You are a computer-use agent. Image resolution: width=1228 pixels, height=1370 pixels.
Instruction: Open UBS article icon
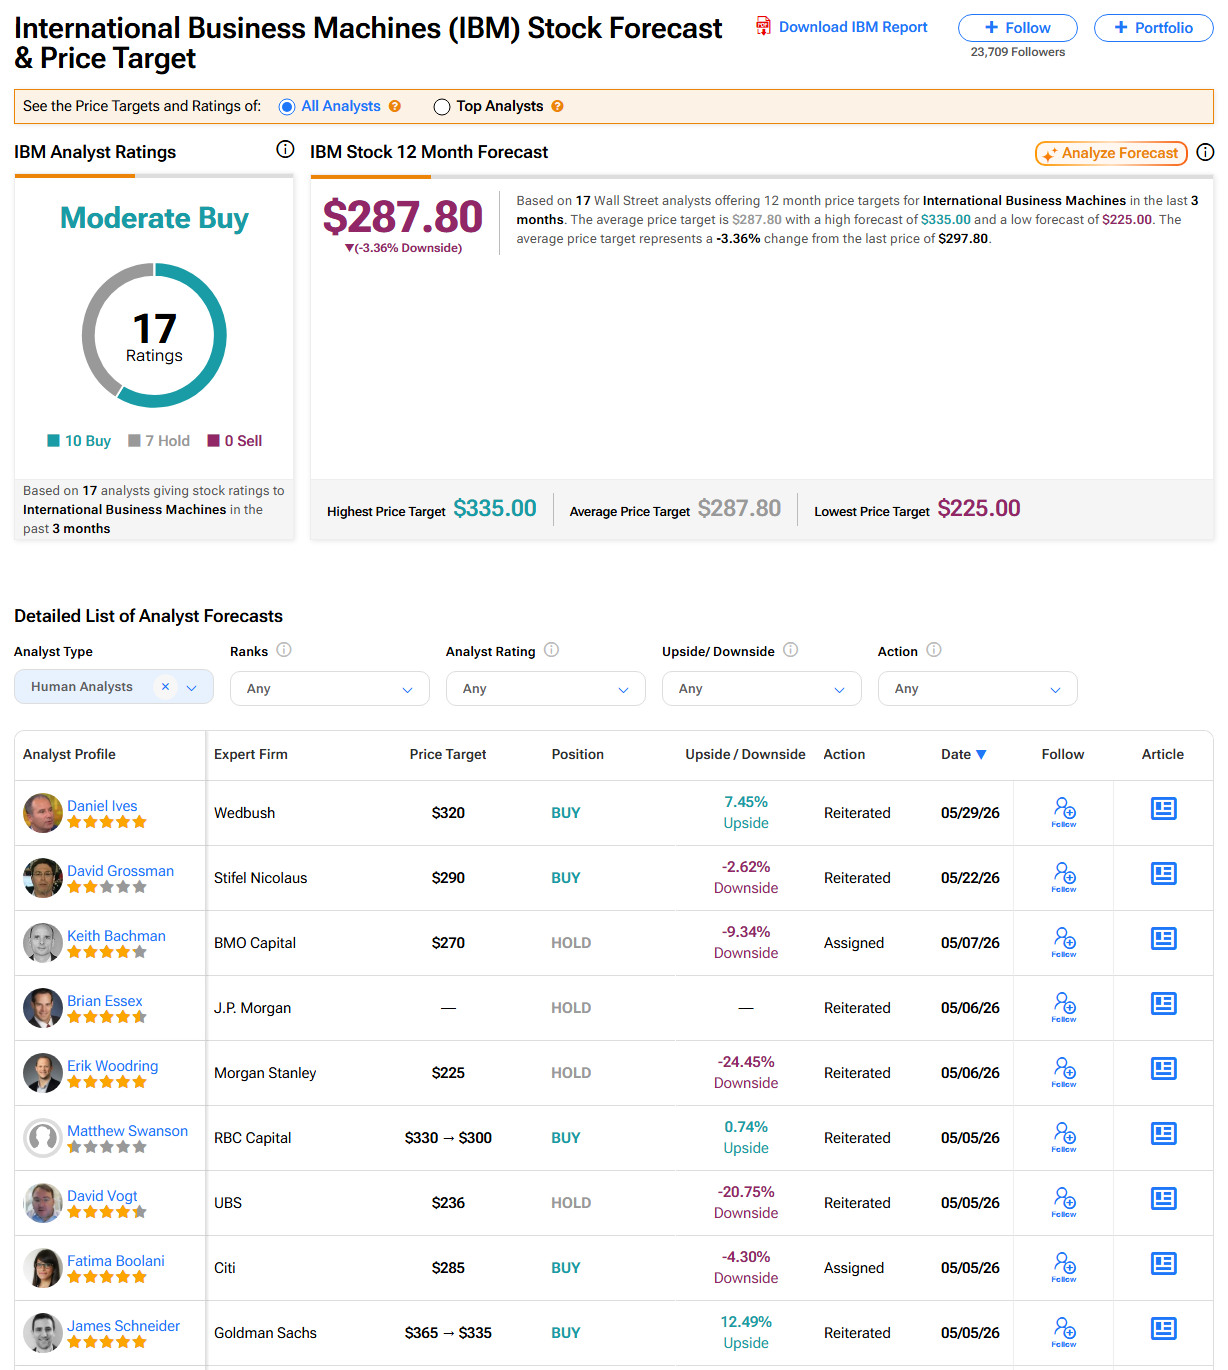click(1164, 1198)
